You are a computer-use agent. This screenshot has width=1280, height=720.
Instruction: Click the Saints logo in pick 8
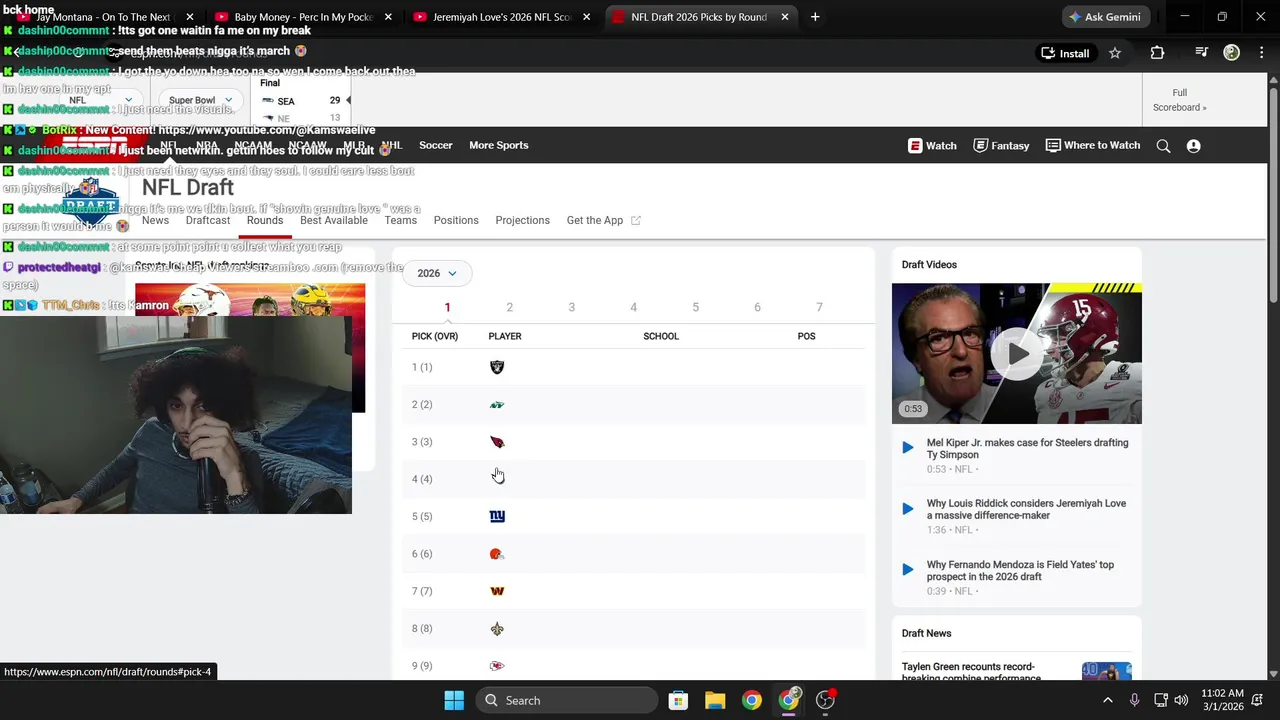497,628
